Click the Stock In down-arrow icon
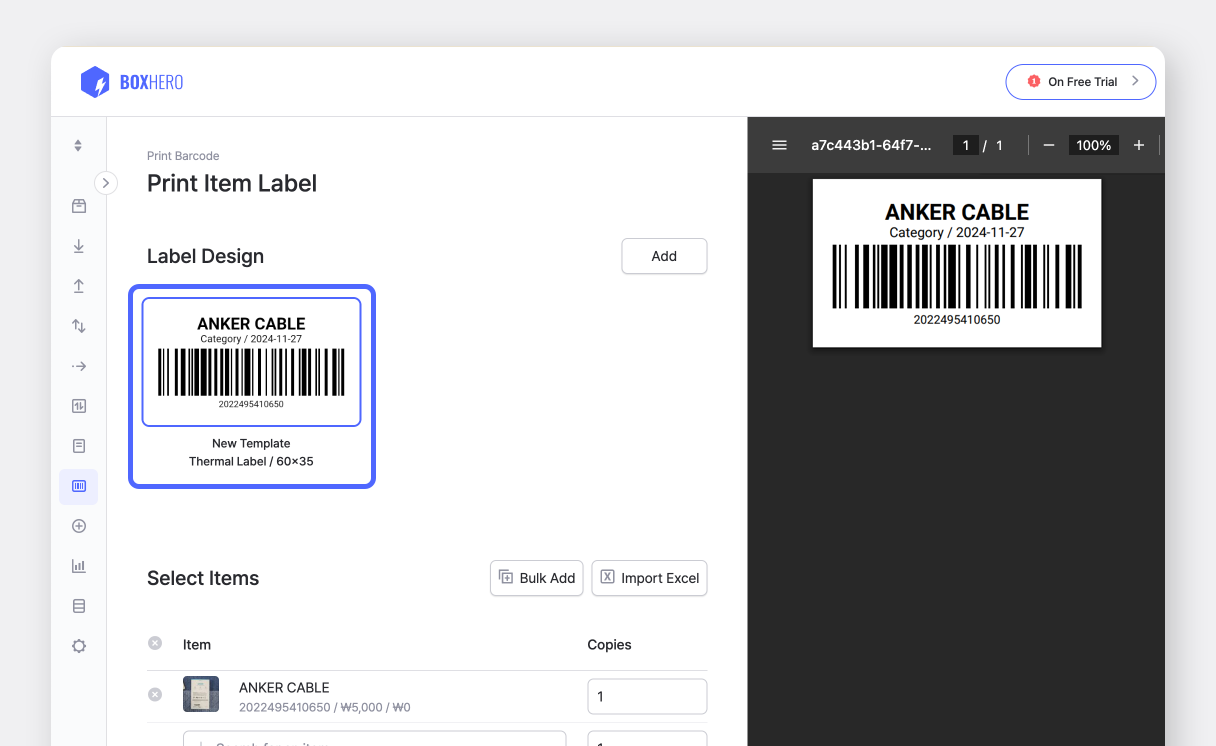The width and height of the screenshot is (1216, 746). pos(79,246)
